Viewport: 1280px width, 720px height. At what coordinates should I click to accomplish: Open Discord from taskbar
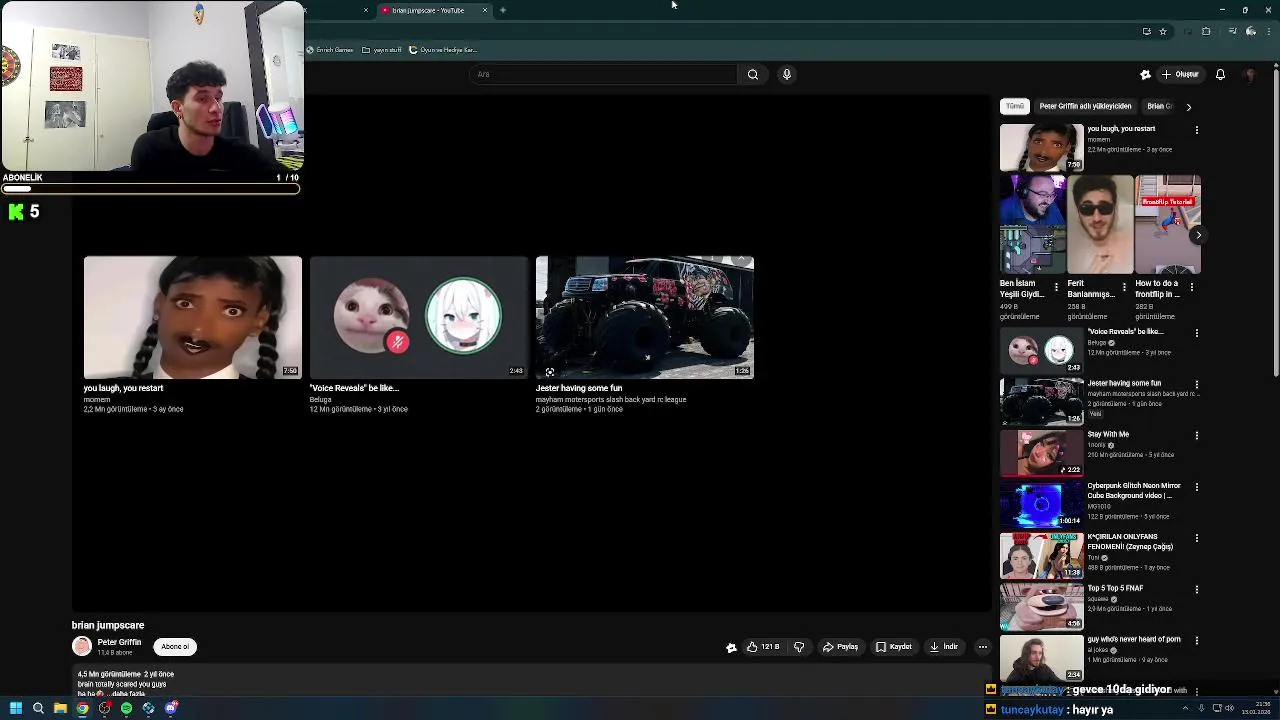pyautogui.click(x=171, y=708)
